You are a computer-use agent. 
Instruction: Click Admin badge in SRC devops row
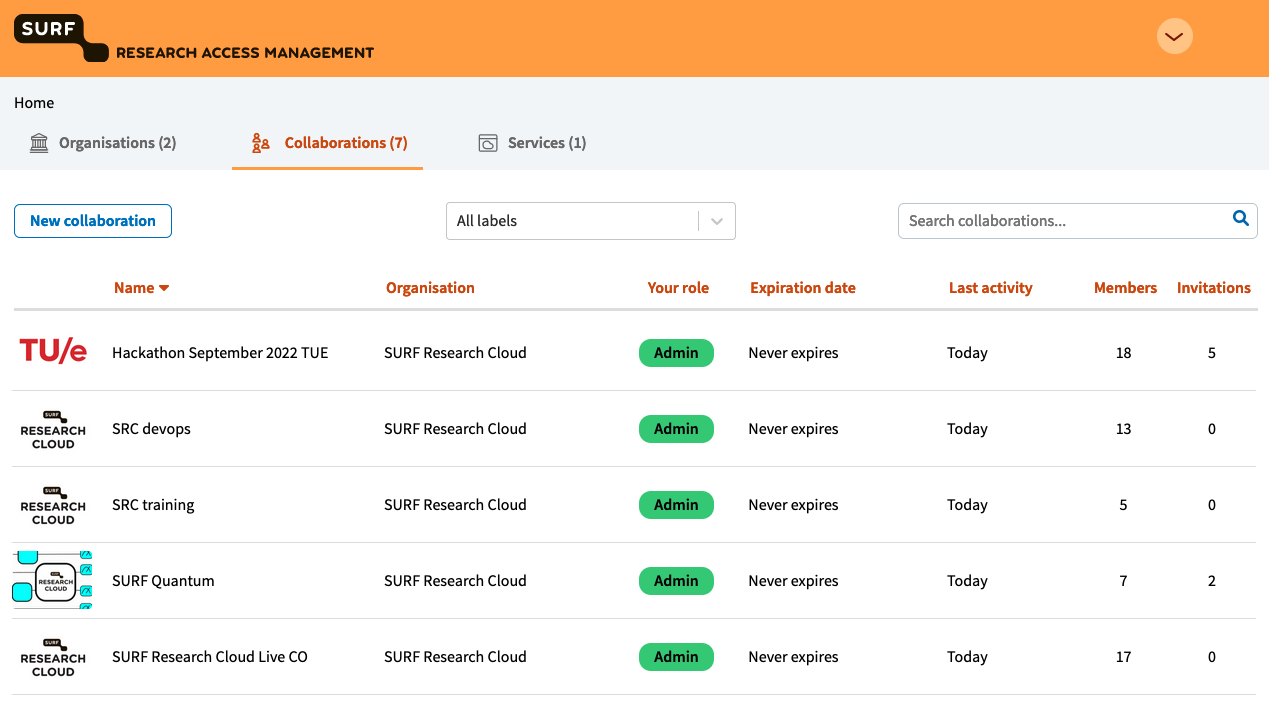(x=676, y=429)
